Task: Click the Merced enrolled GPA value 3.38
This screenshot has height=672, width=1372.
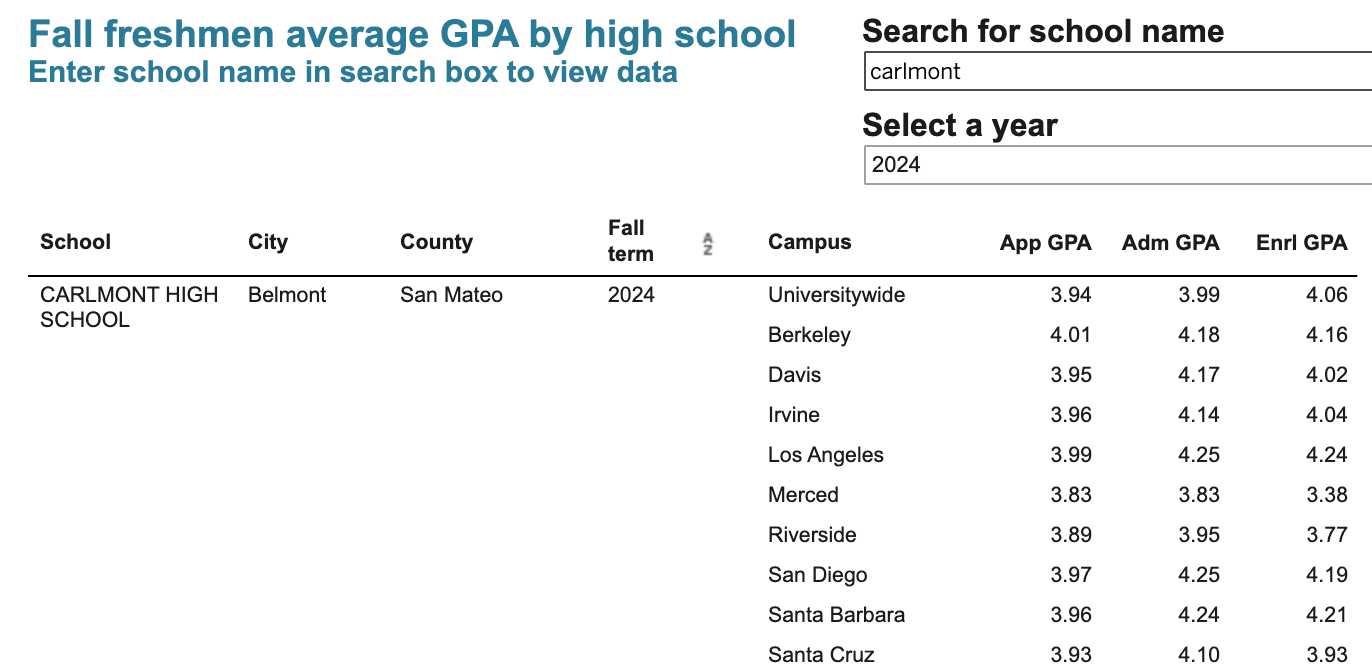Action: pos(1327,495)
